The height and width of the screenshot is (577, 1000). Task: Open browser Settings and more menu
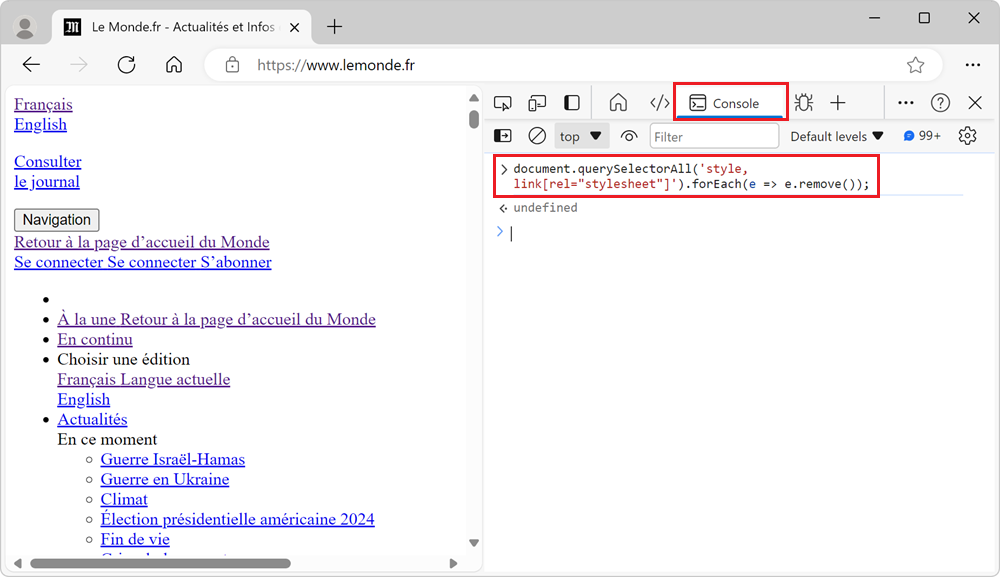(x=973, y=64)
